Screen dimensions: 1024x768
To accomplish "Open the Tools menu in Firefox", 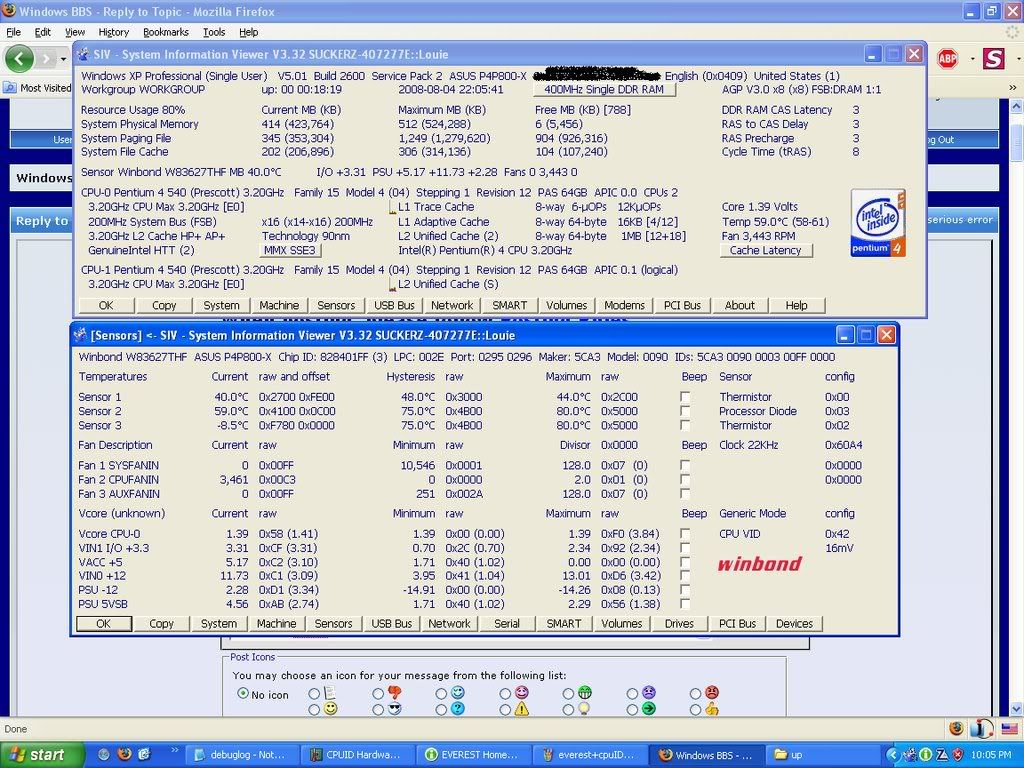I will [214, 32].
